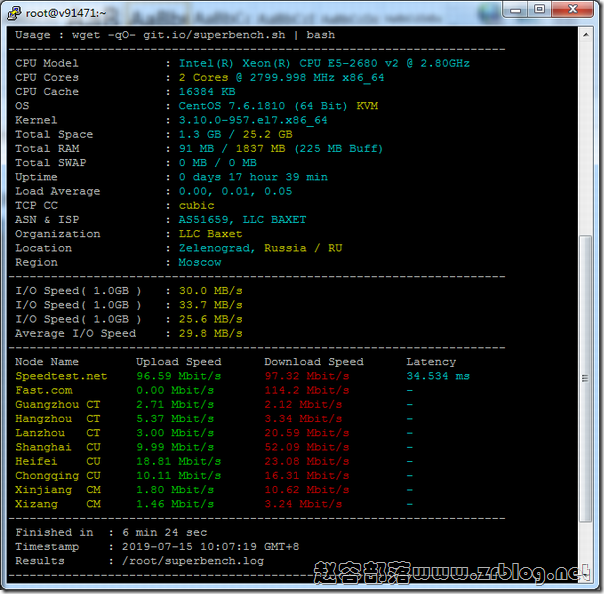Click the Speedtest.net latency '34.534 ms'
Viewport: 604px width, 594px height.
[x=438, y=376]
